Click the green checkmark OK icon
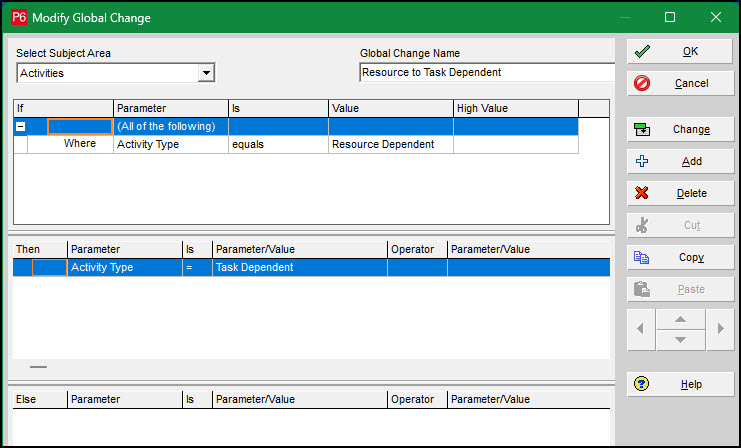The width and height of the screenshot is (741, 448). pos(642,52)
